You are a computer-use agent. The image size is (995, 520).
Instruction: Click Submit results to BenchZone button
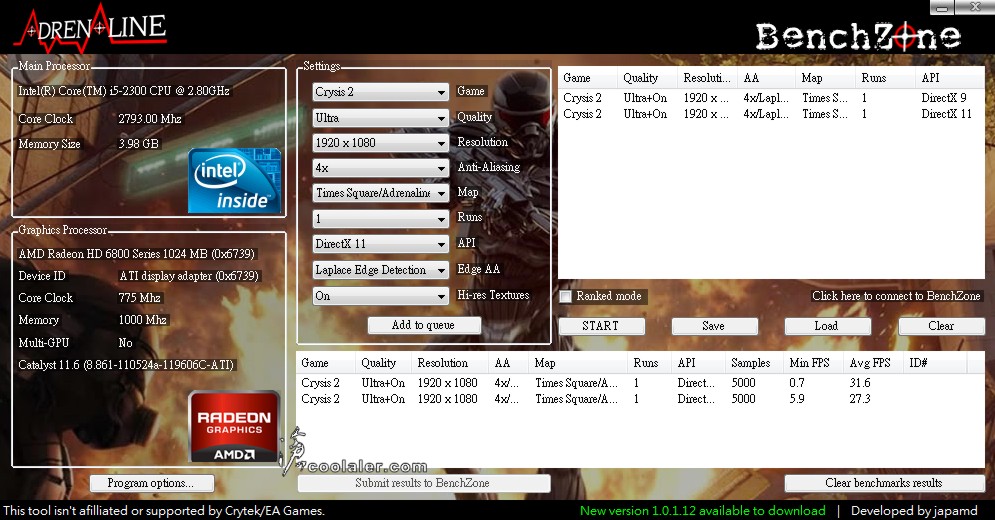(424, 483)
